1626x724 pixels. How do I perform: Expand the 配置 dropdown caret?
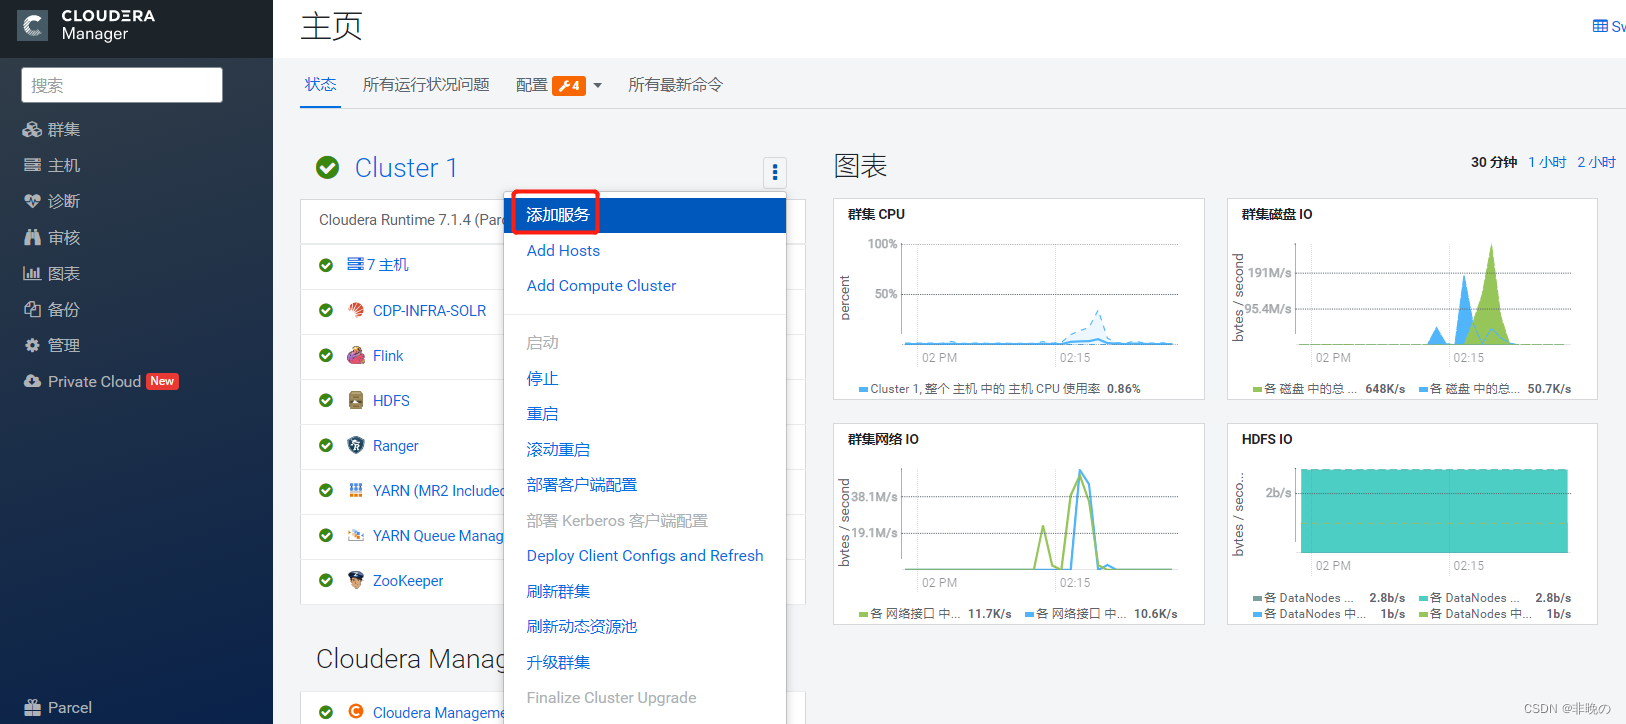pos(598,86)
